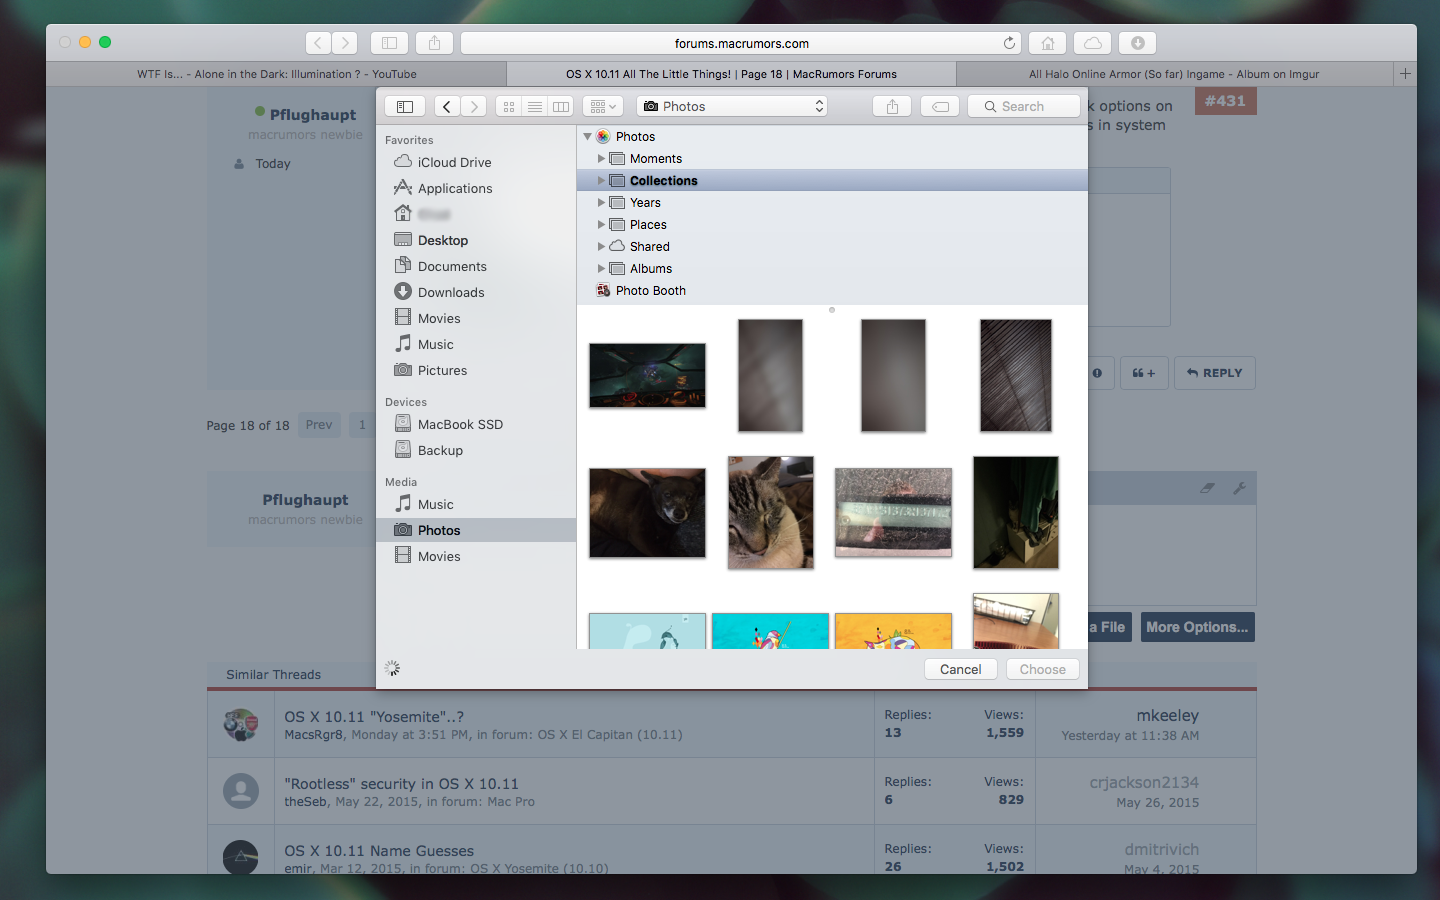Viewport: 1440px width, 900px height.
Task: Select Photo Booth in media tree
Action: click(x=832, y=291)
